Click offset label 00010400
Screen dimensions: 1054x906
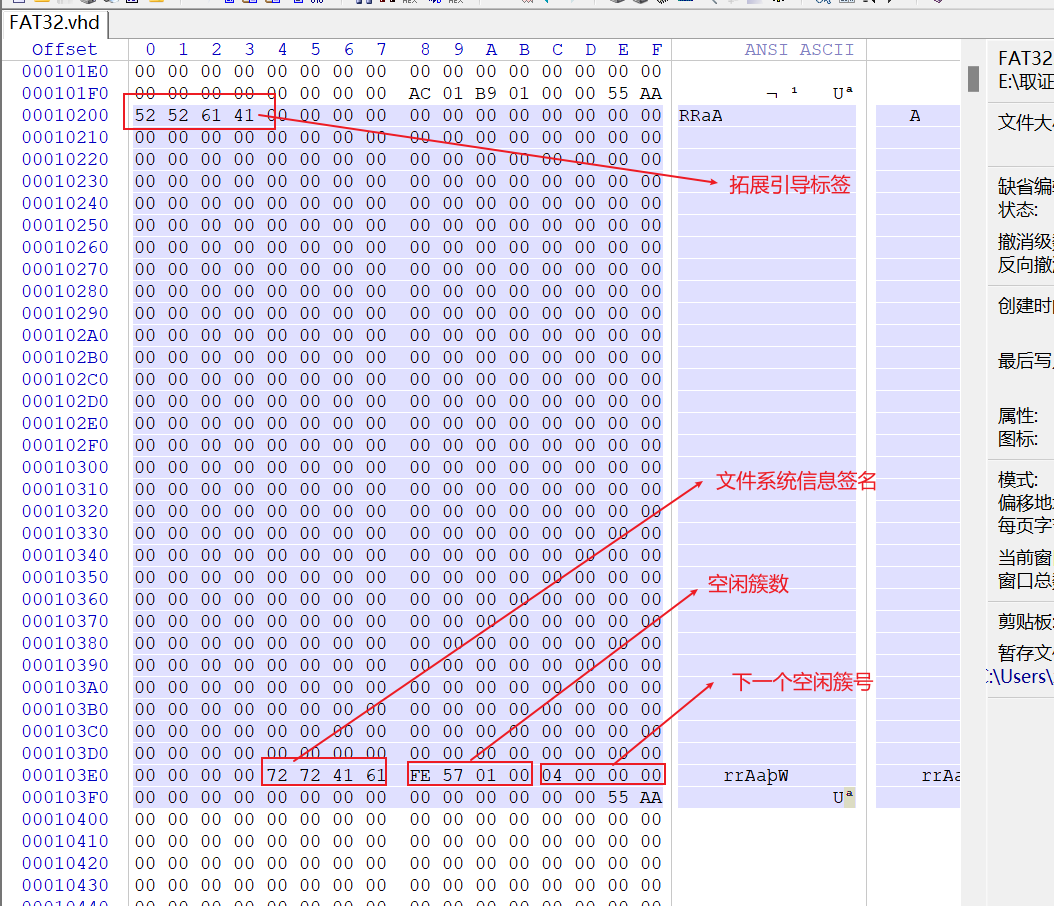(65, 820)
